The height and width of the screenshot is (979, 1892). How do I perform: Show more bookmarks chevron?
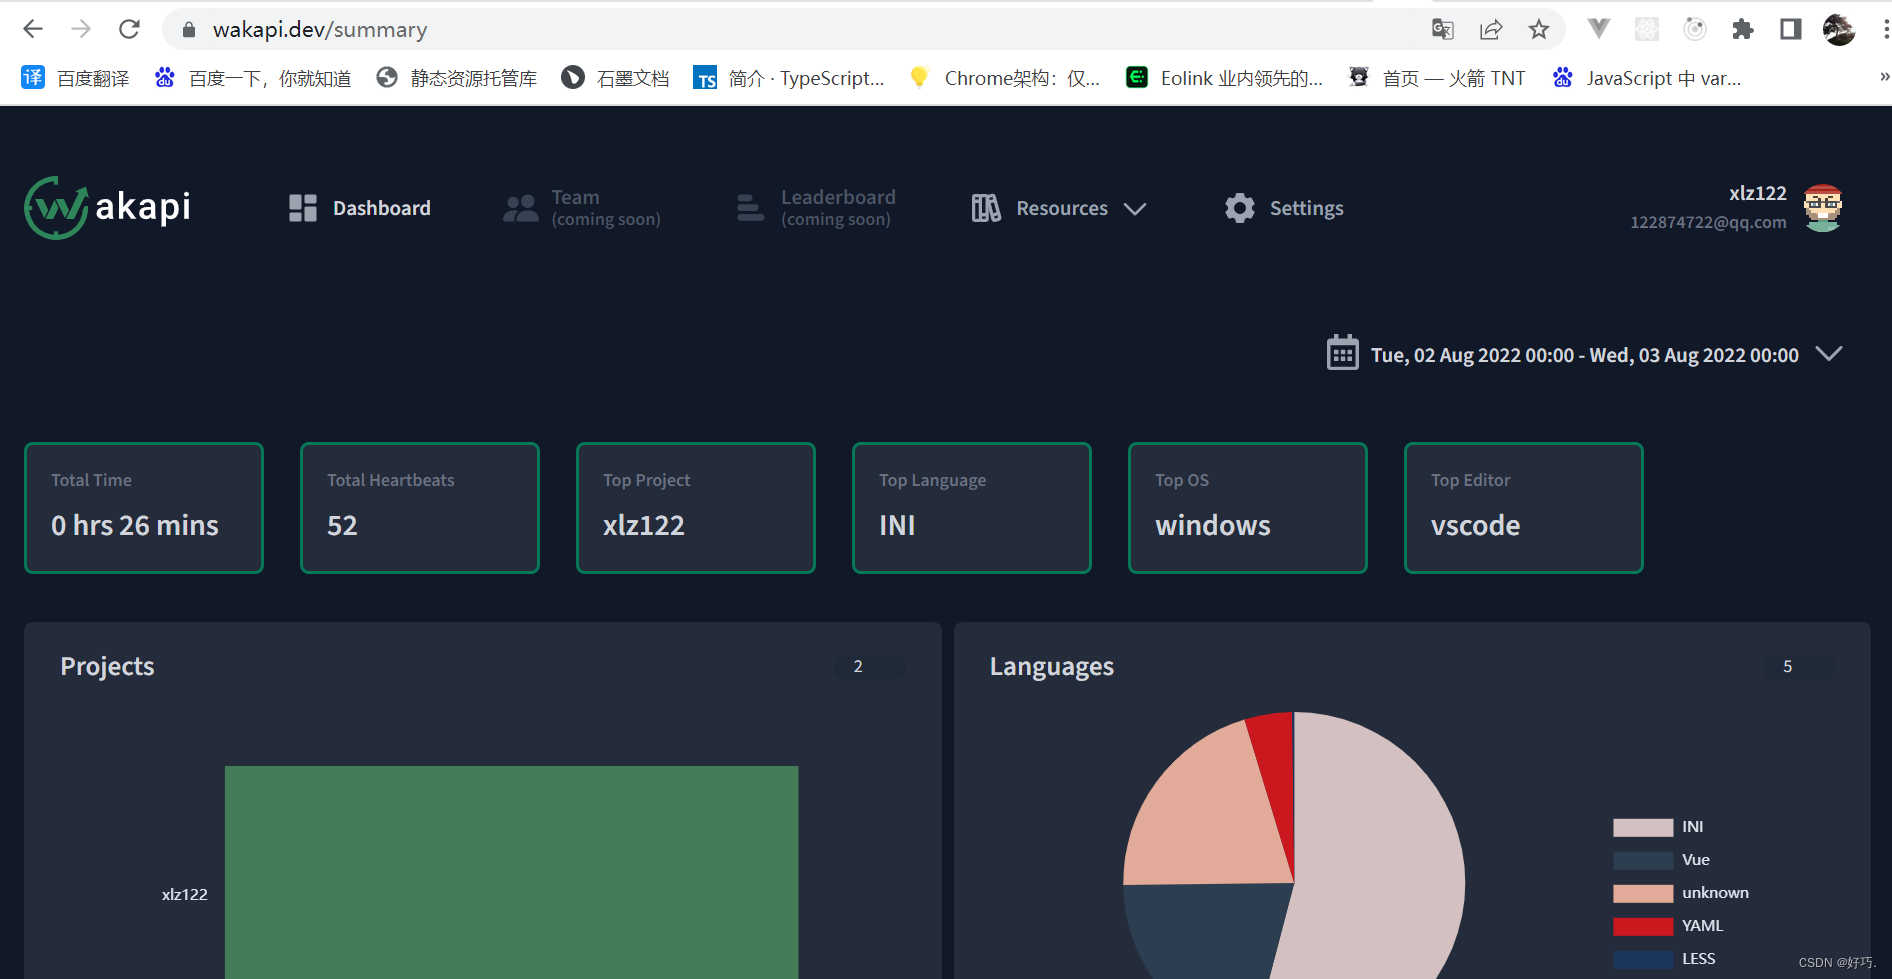tap(1883, 77)
